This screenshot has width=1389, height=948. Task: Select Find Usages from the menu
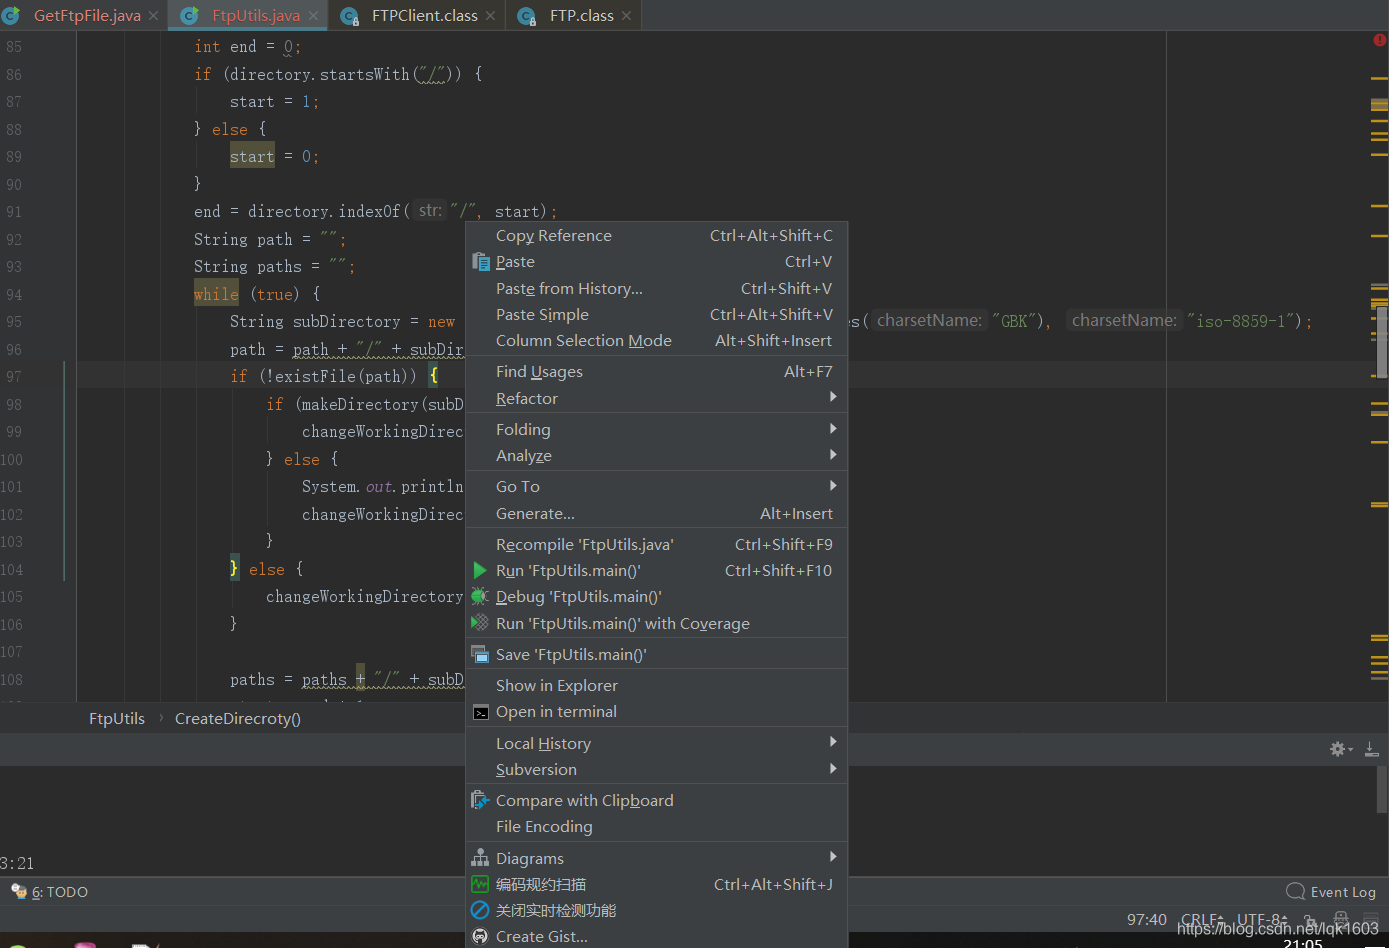(x=539, y=371)
